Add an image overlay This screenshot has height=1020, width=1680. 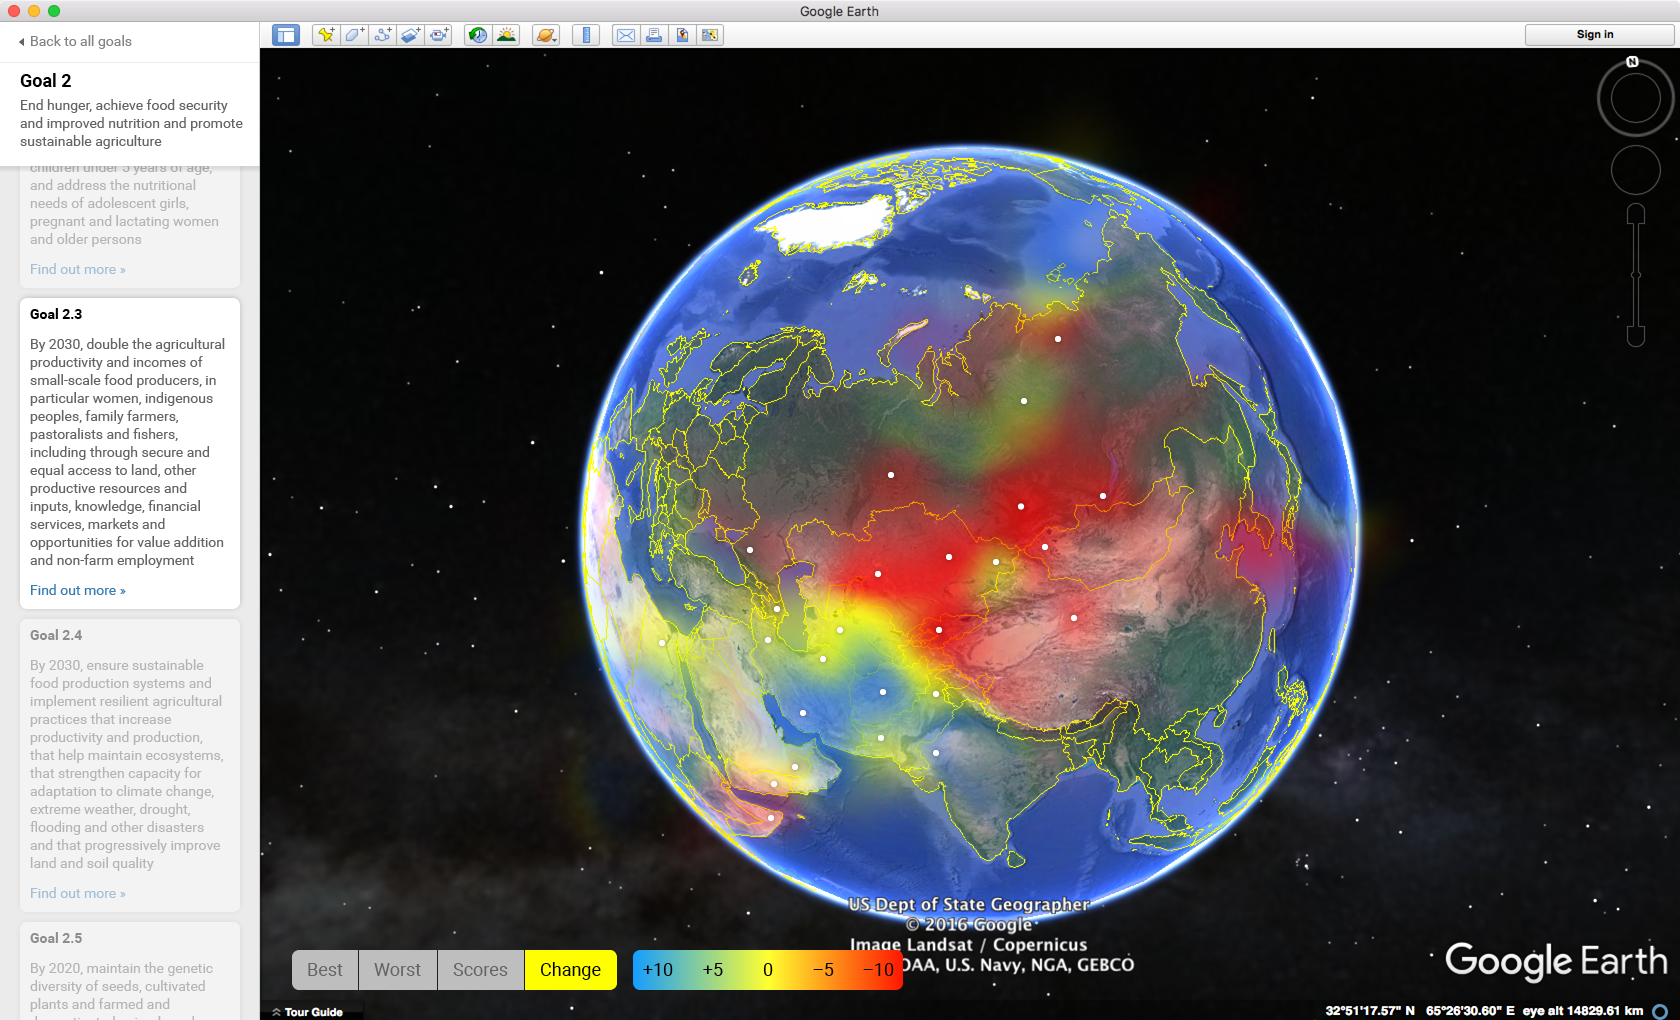[410, 35]
